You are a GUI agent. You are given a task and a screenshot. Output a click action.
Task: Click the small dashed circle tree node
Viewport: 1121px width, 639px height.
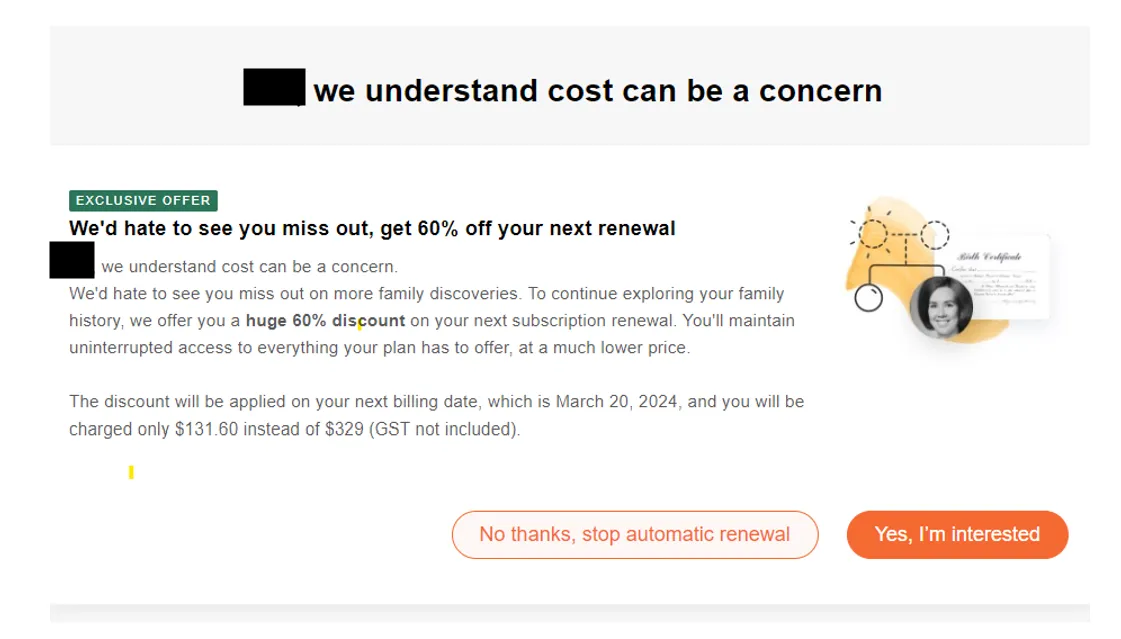click(934, 235)
